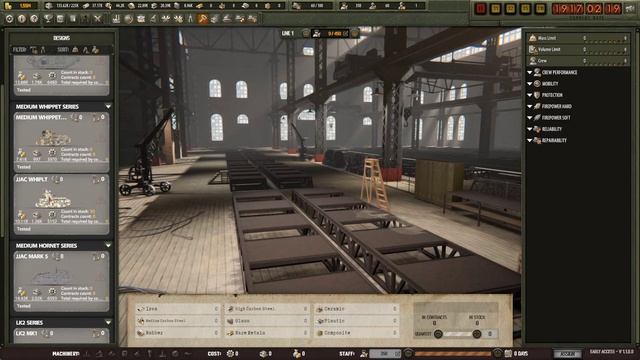This screenshot has width=640, height=360.
Task: Set game speed with first yellow button
Action: click(496, 9)
